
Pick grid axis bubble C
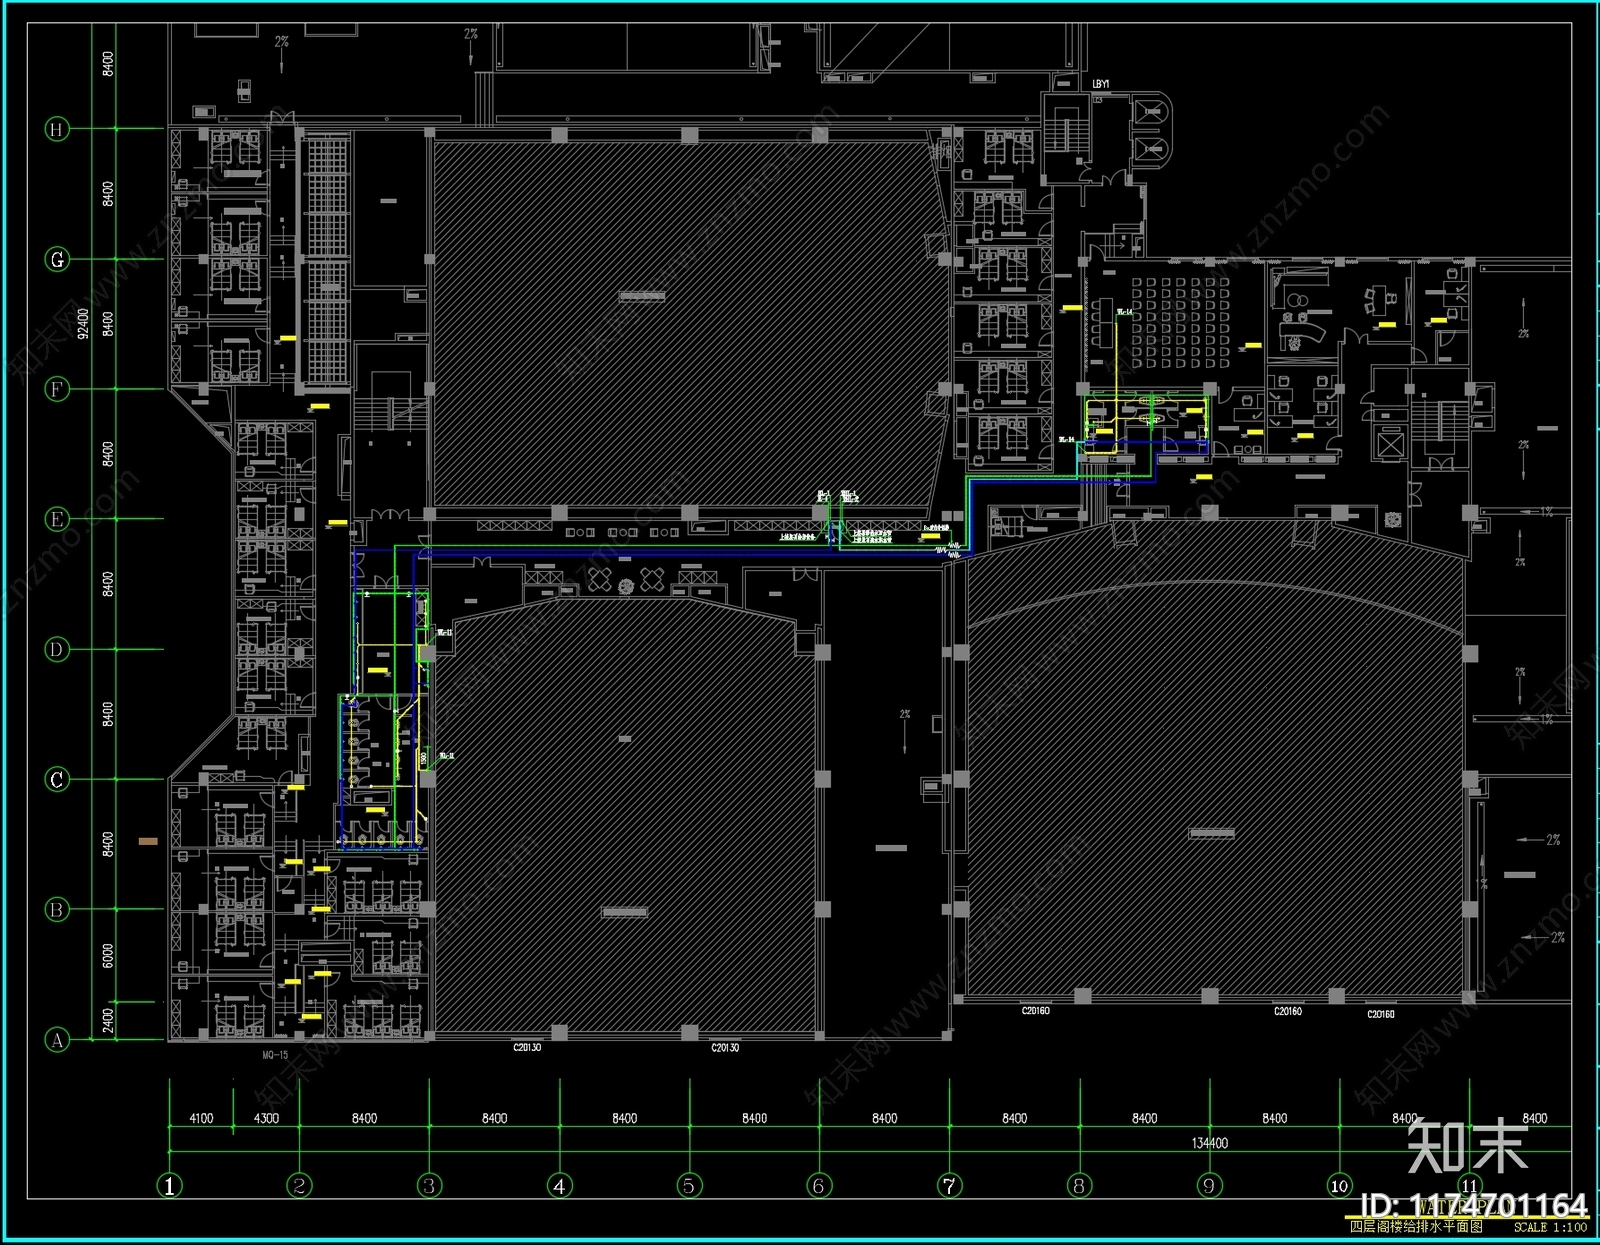(57, 779)
